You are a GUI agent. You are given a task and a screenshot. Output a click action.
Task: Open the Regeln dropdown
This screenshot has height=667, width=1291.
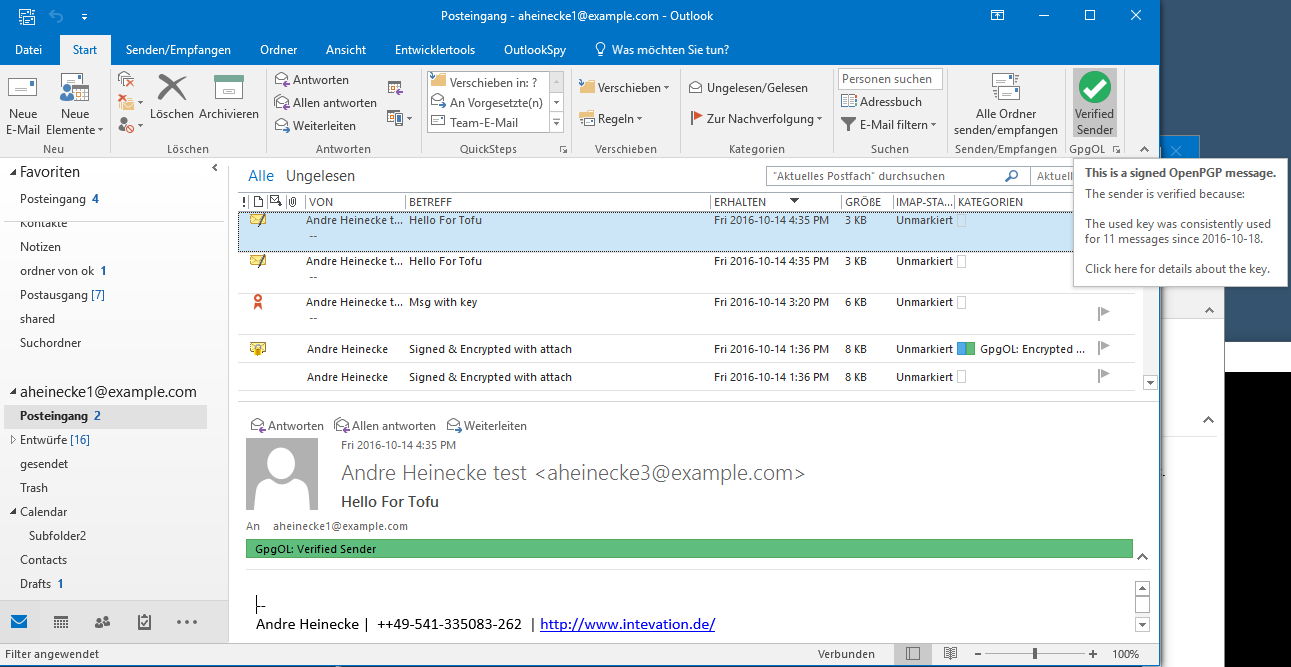tap(611, 119)
